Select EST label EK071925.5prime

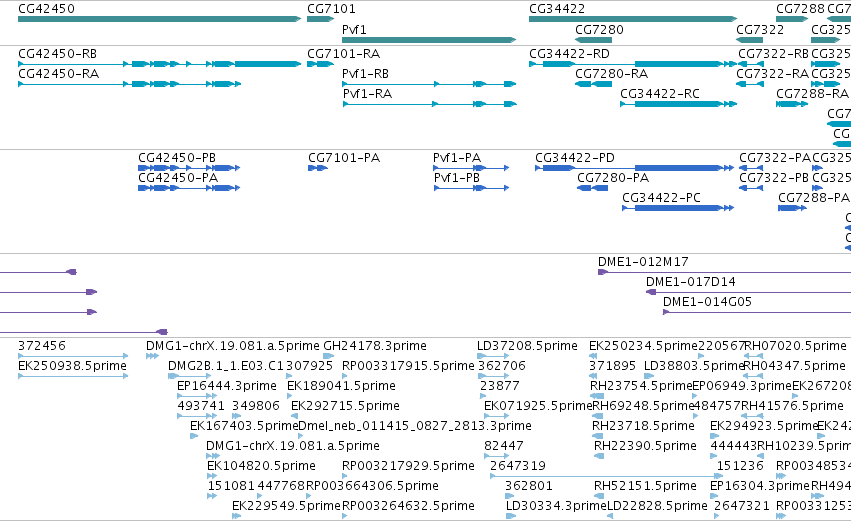tap(538, 406)
